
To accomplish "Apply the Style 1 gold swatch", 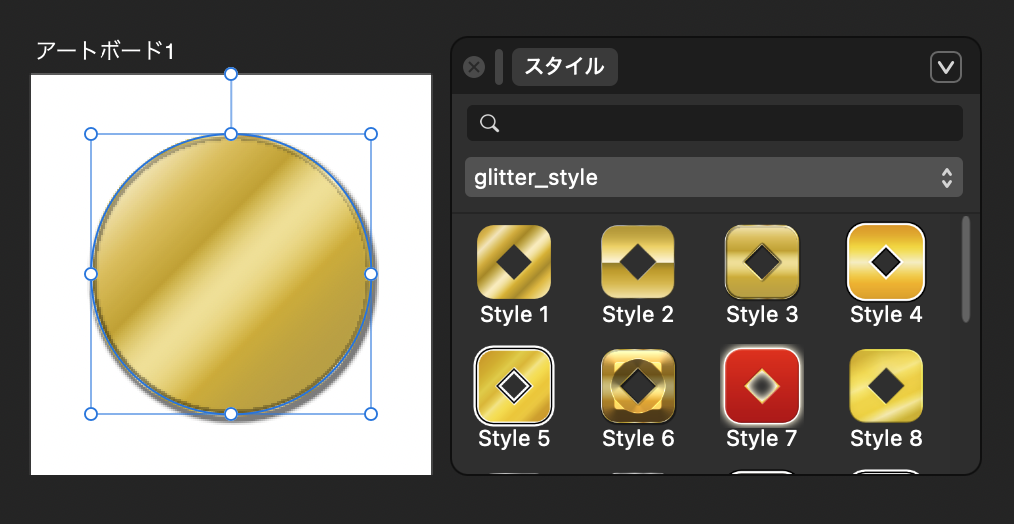I will coord(513,262).
